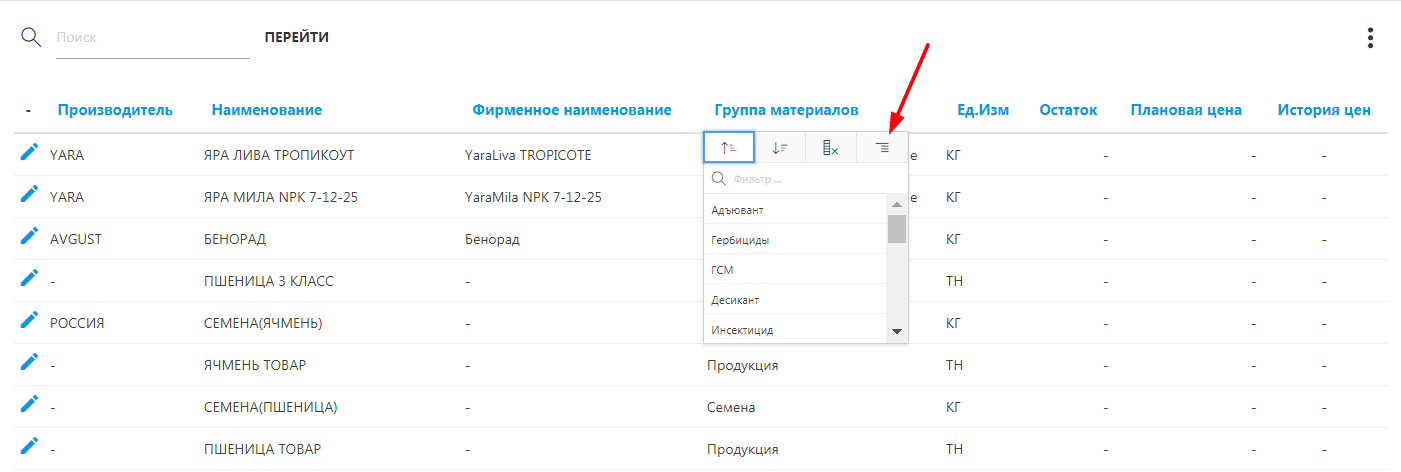Click edit pencil for СЕМЕНА(ЯЧМЕНЬ) row

(29, 322)
